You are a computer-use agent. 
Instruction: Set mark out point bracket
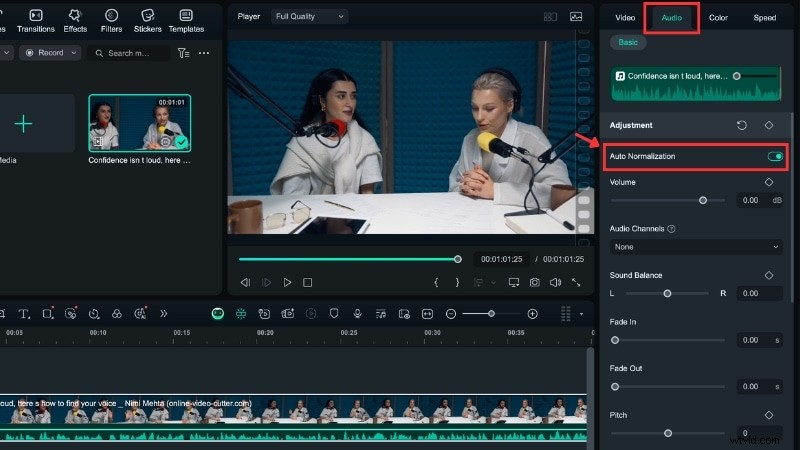(x=457, y=283)
